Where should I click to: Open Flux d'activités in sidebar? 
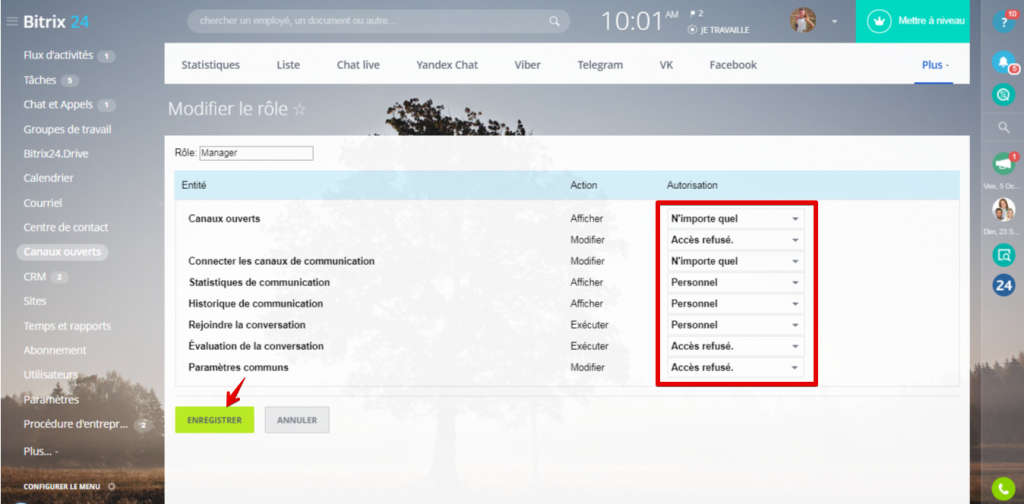tap(58, 55)
